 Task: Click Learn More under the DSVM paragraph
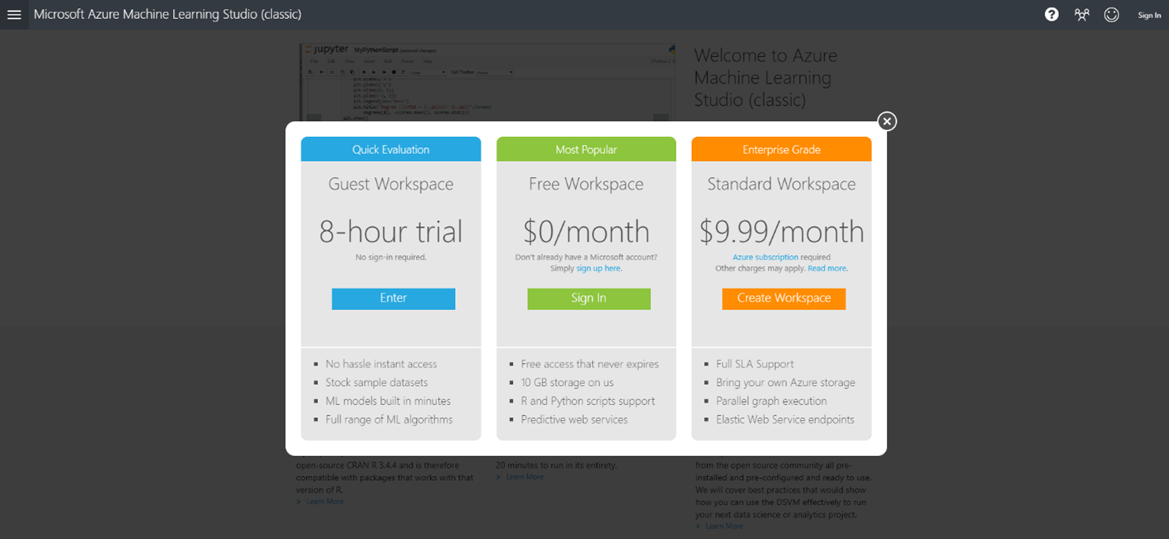724,526
